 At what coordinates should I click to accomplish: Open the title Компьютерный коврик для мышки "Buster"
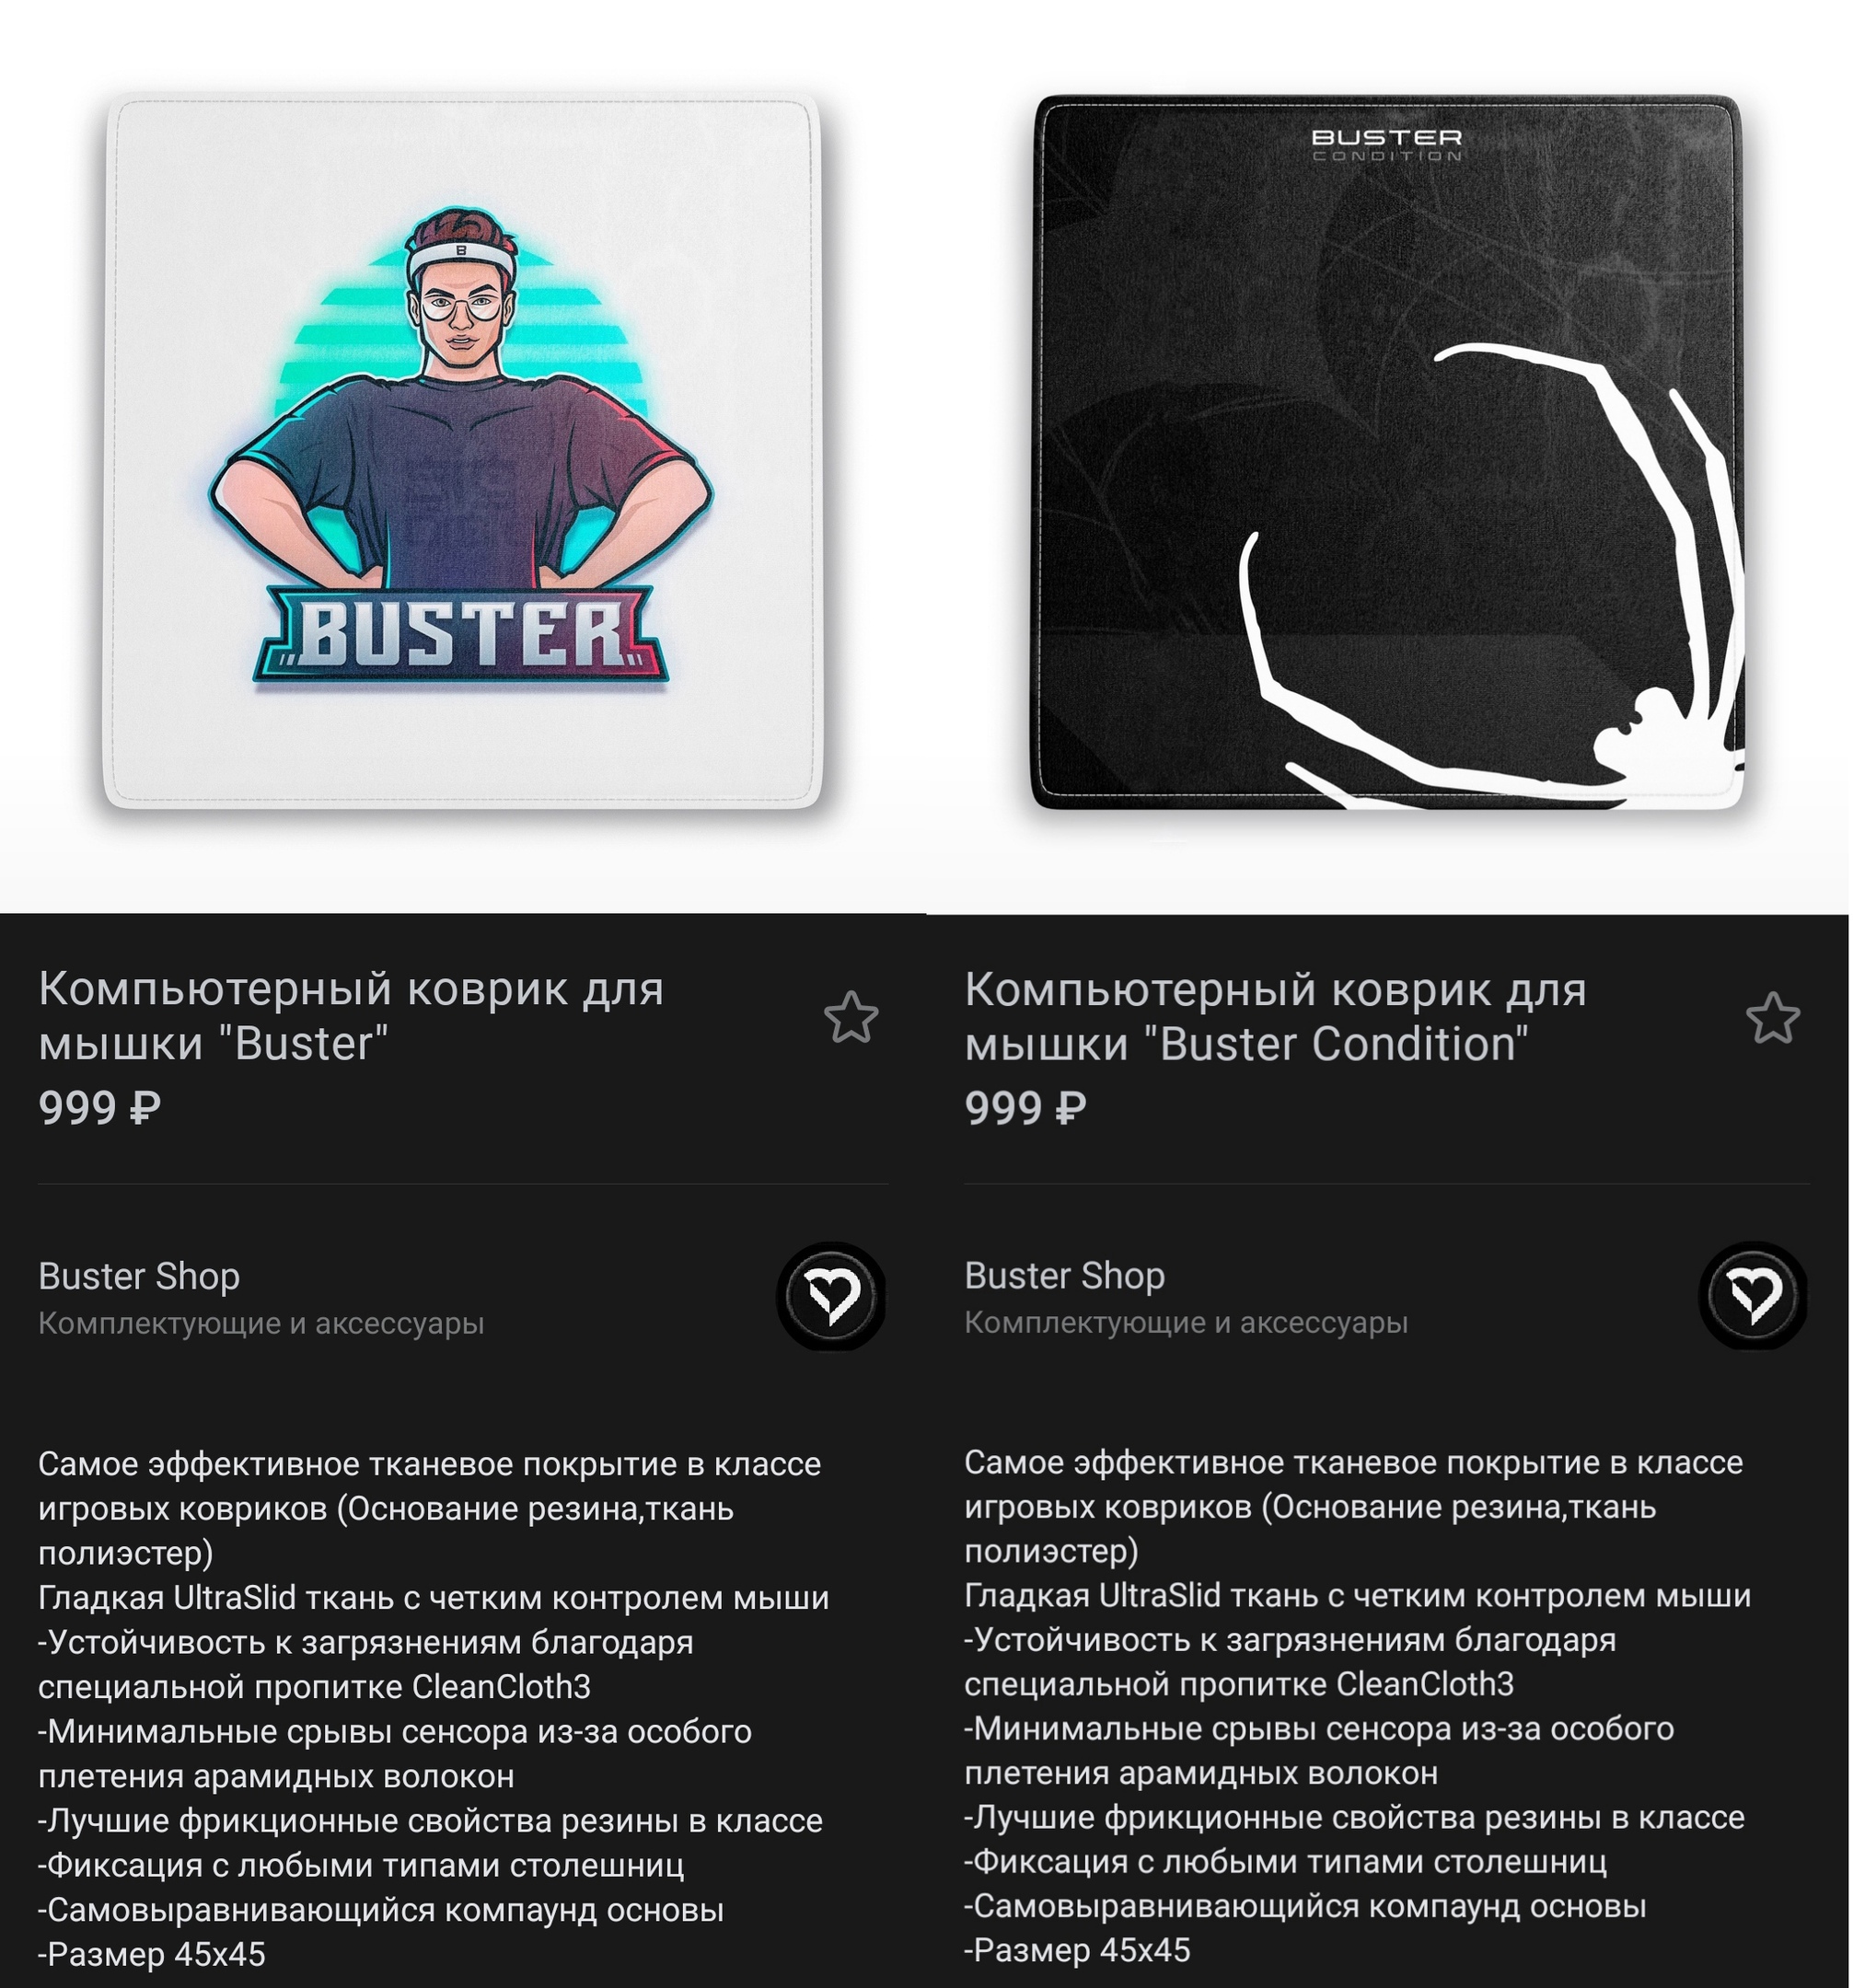[351, 1016]
